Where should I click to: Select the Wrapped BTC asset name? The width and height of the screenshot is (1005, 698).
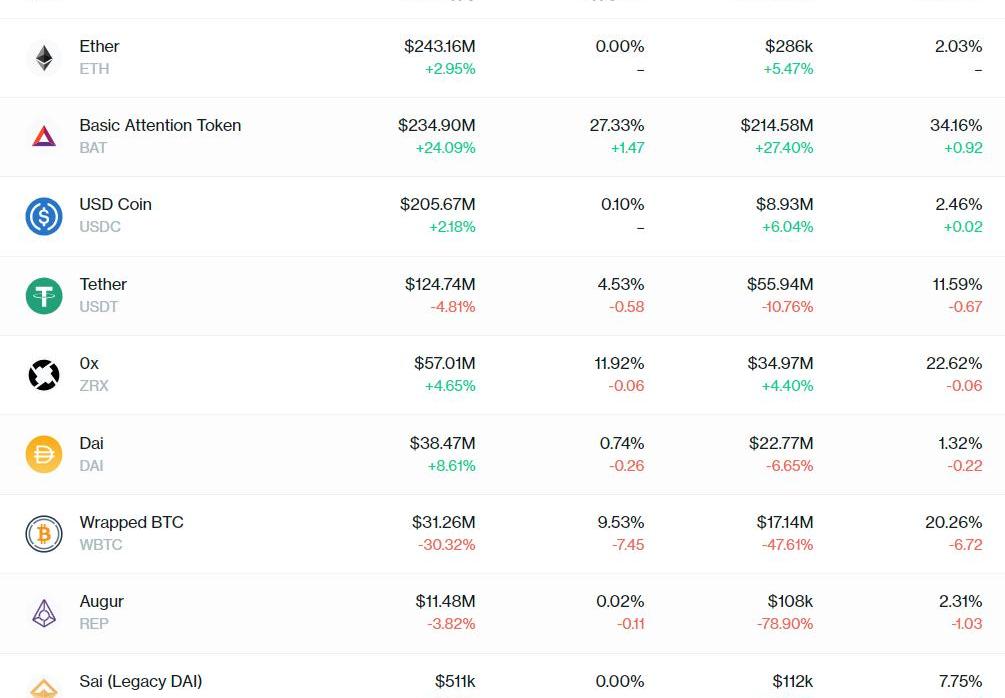(x=131, y=523)
